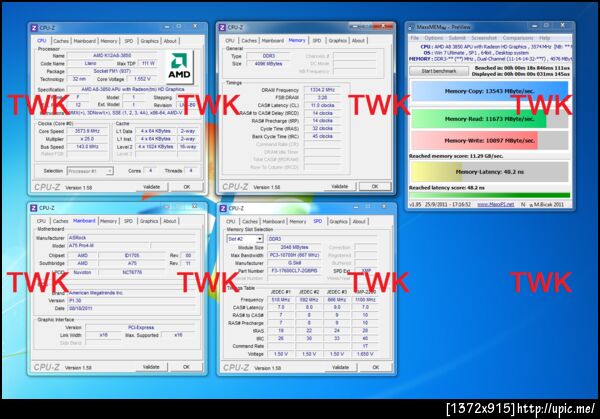The width and height of the screenshot is (600, 419).
Task: Click the Bus Speed 143.0 MHz field
Action: point(87,147)
